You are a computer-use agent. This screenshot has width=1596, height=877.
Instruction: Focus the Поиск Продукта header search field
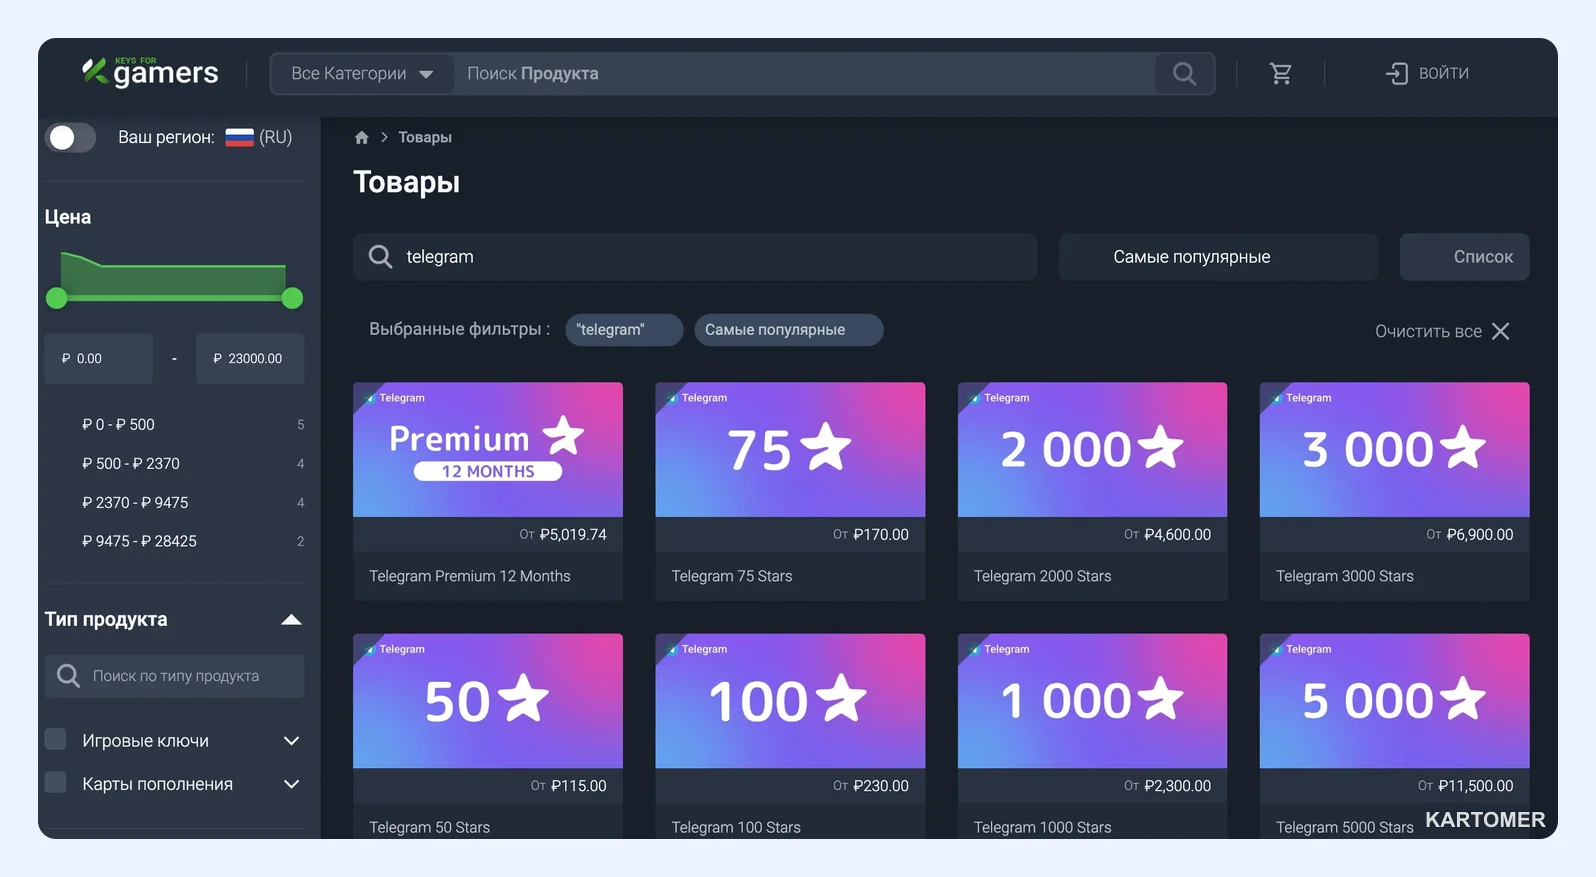805,74
